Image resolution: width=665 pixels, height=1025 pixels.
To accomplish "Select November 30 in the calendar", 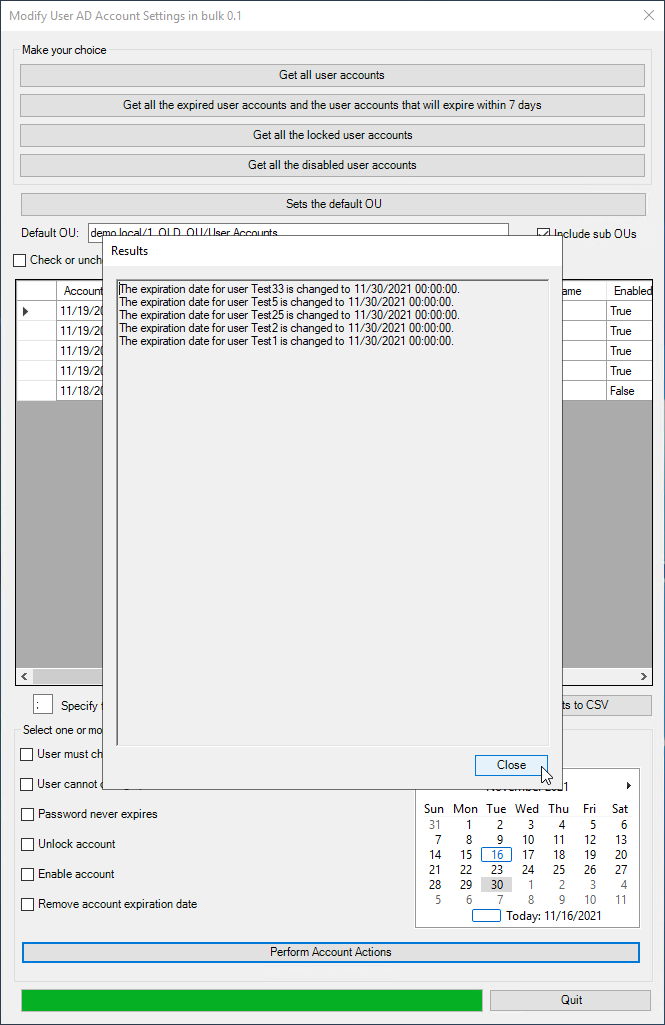I will click(x=497, y=885).
